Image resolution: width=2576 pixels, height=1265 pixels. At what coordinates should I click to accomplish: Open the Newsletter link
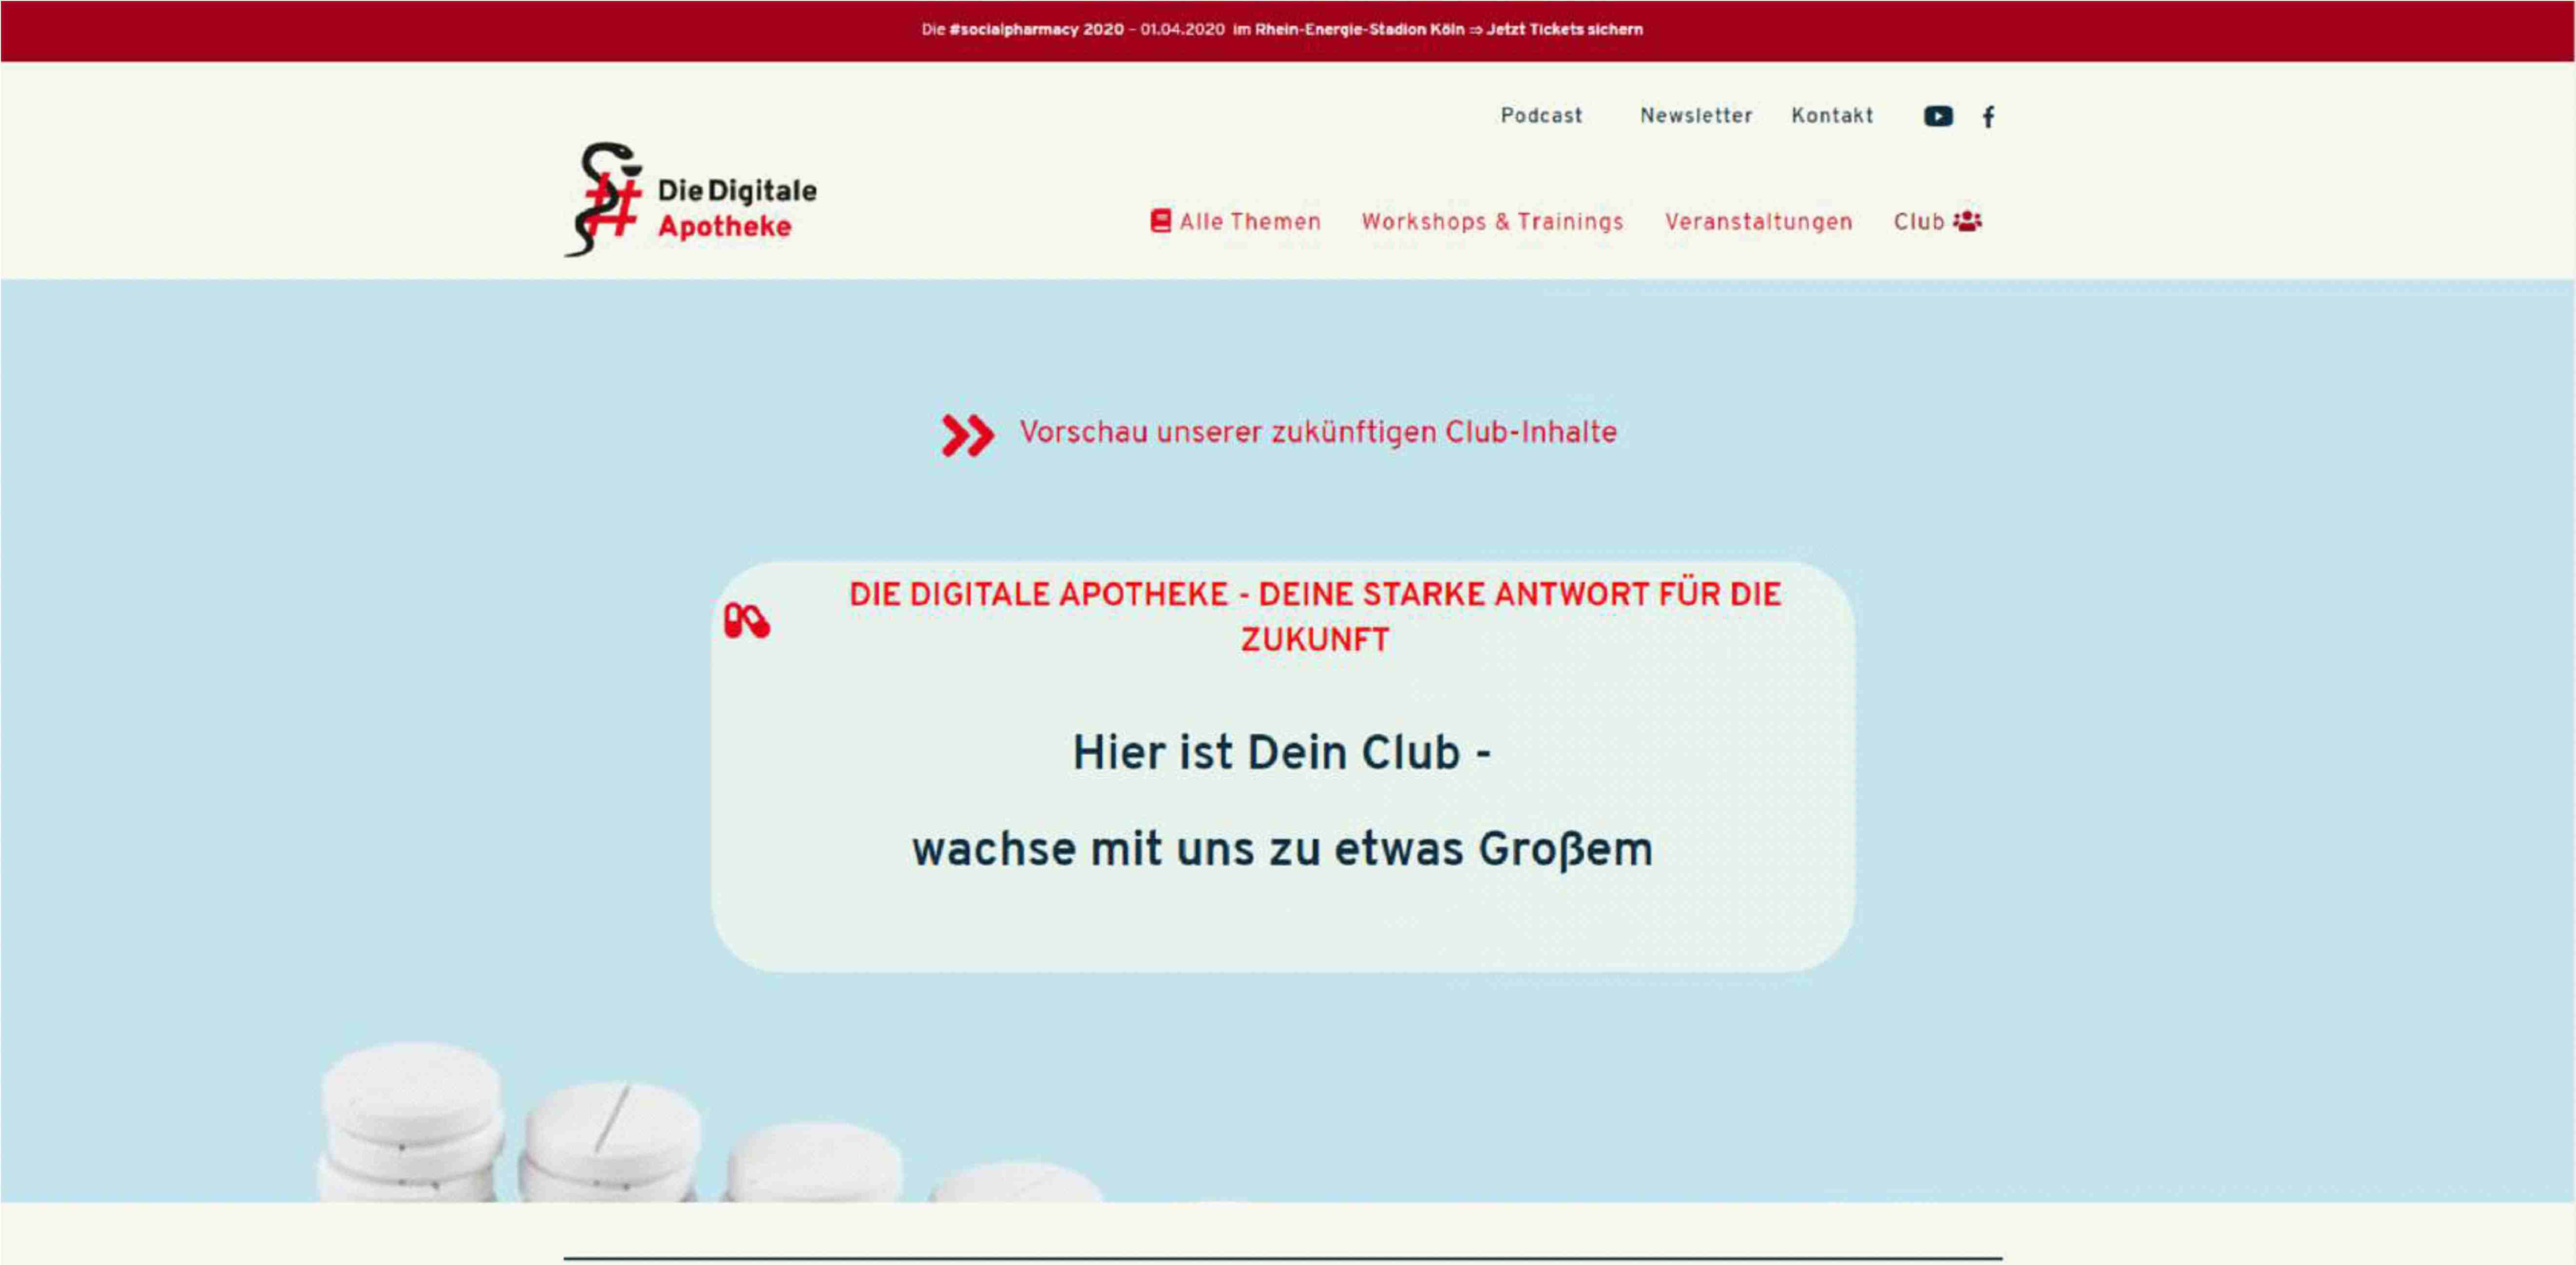click(1696, 116)
